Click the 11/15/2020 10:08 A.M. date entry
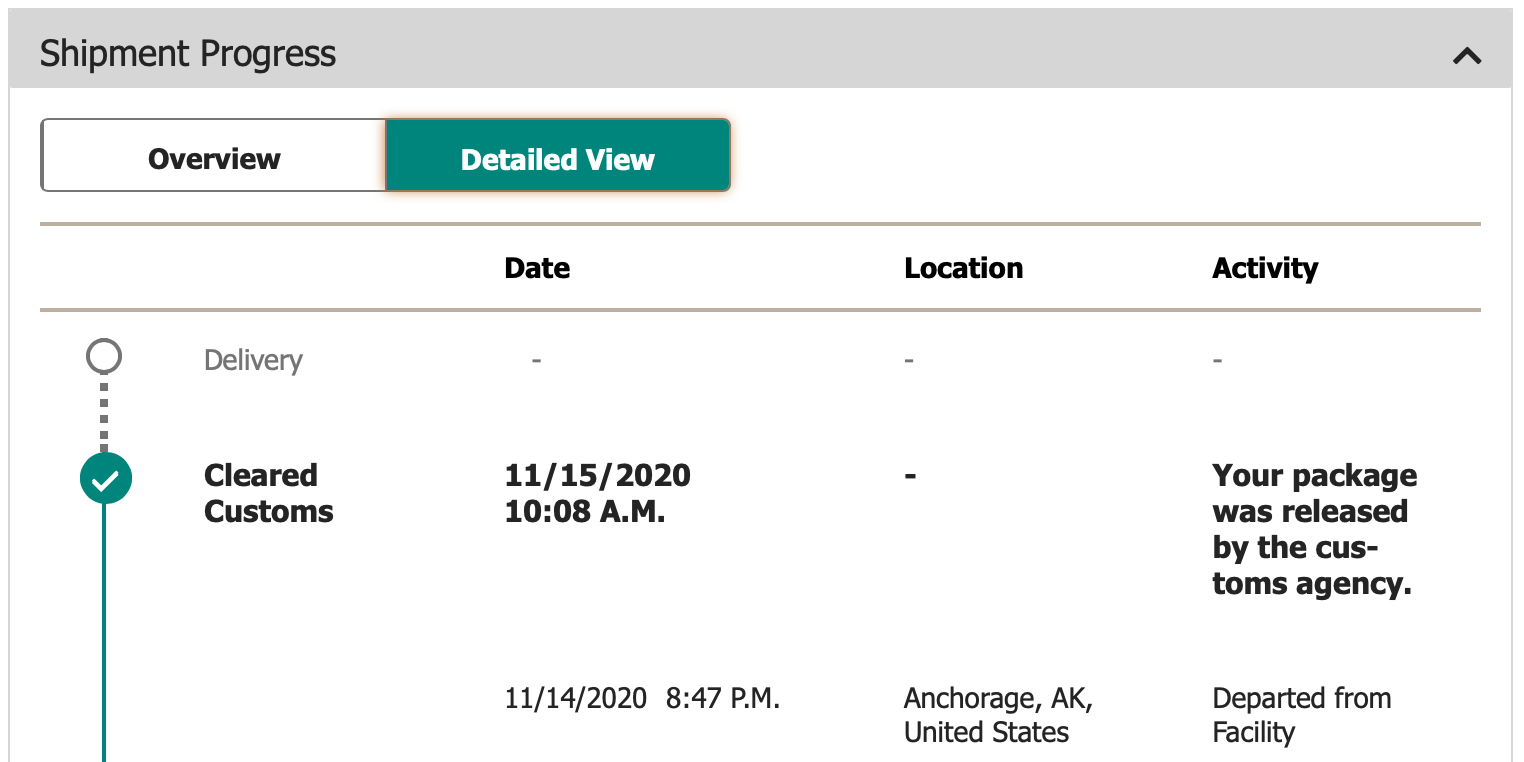 597,493
